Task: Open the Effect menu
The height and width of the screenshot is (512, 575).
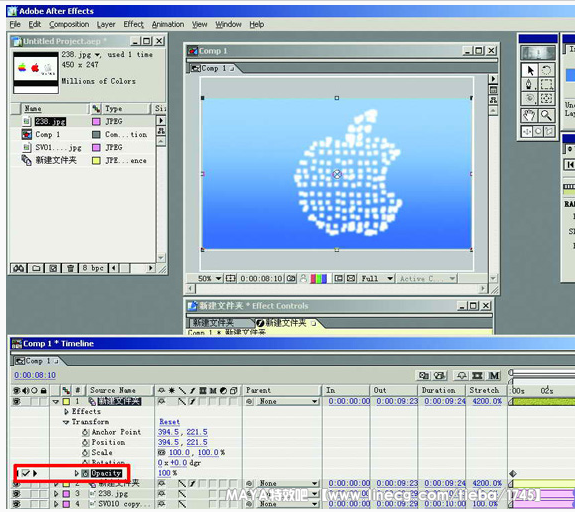Action: click(133, 24)
